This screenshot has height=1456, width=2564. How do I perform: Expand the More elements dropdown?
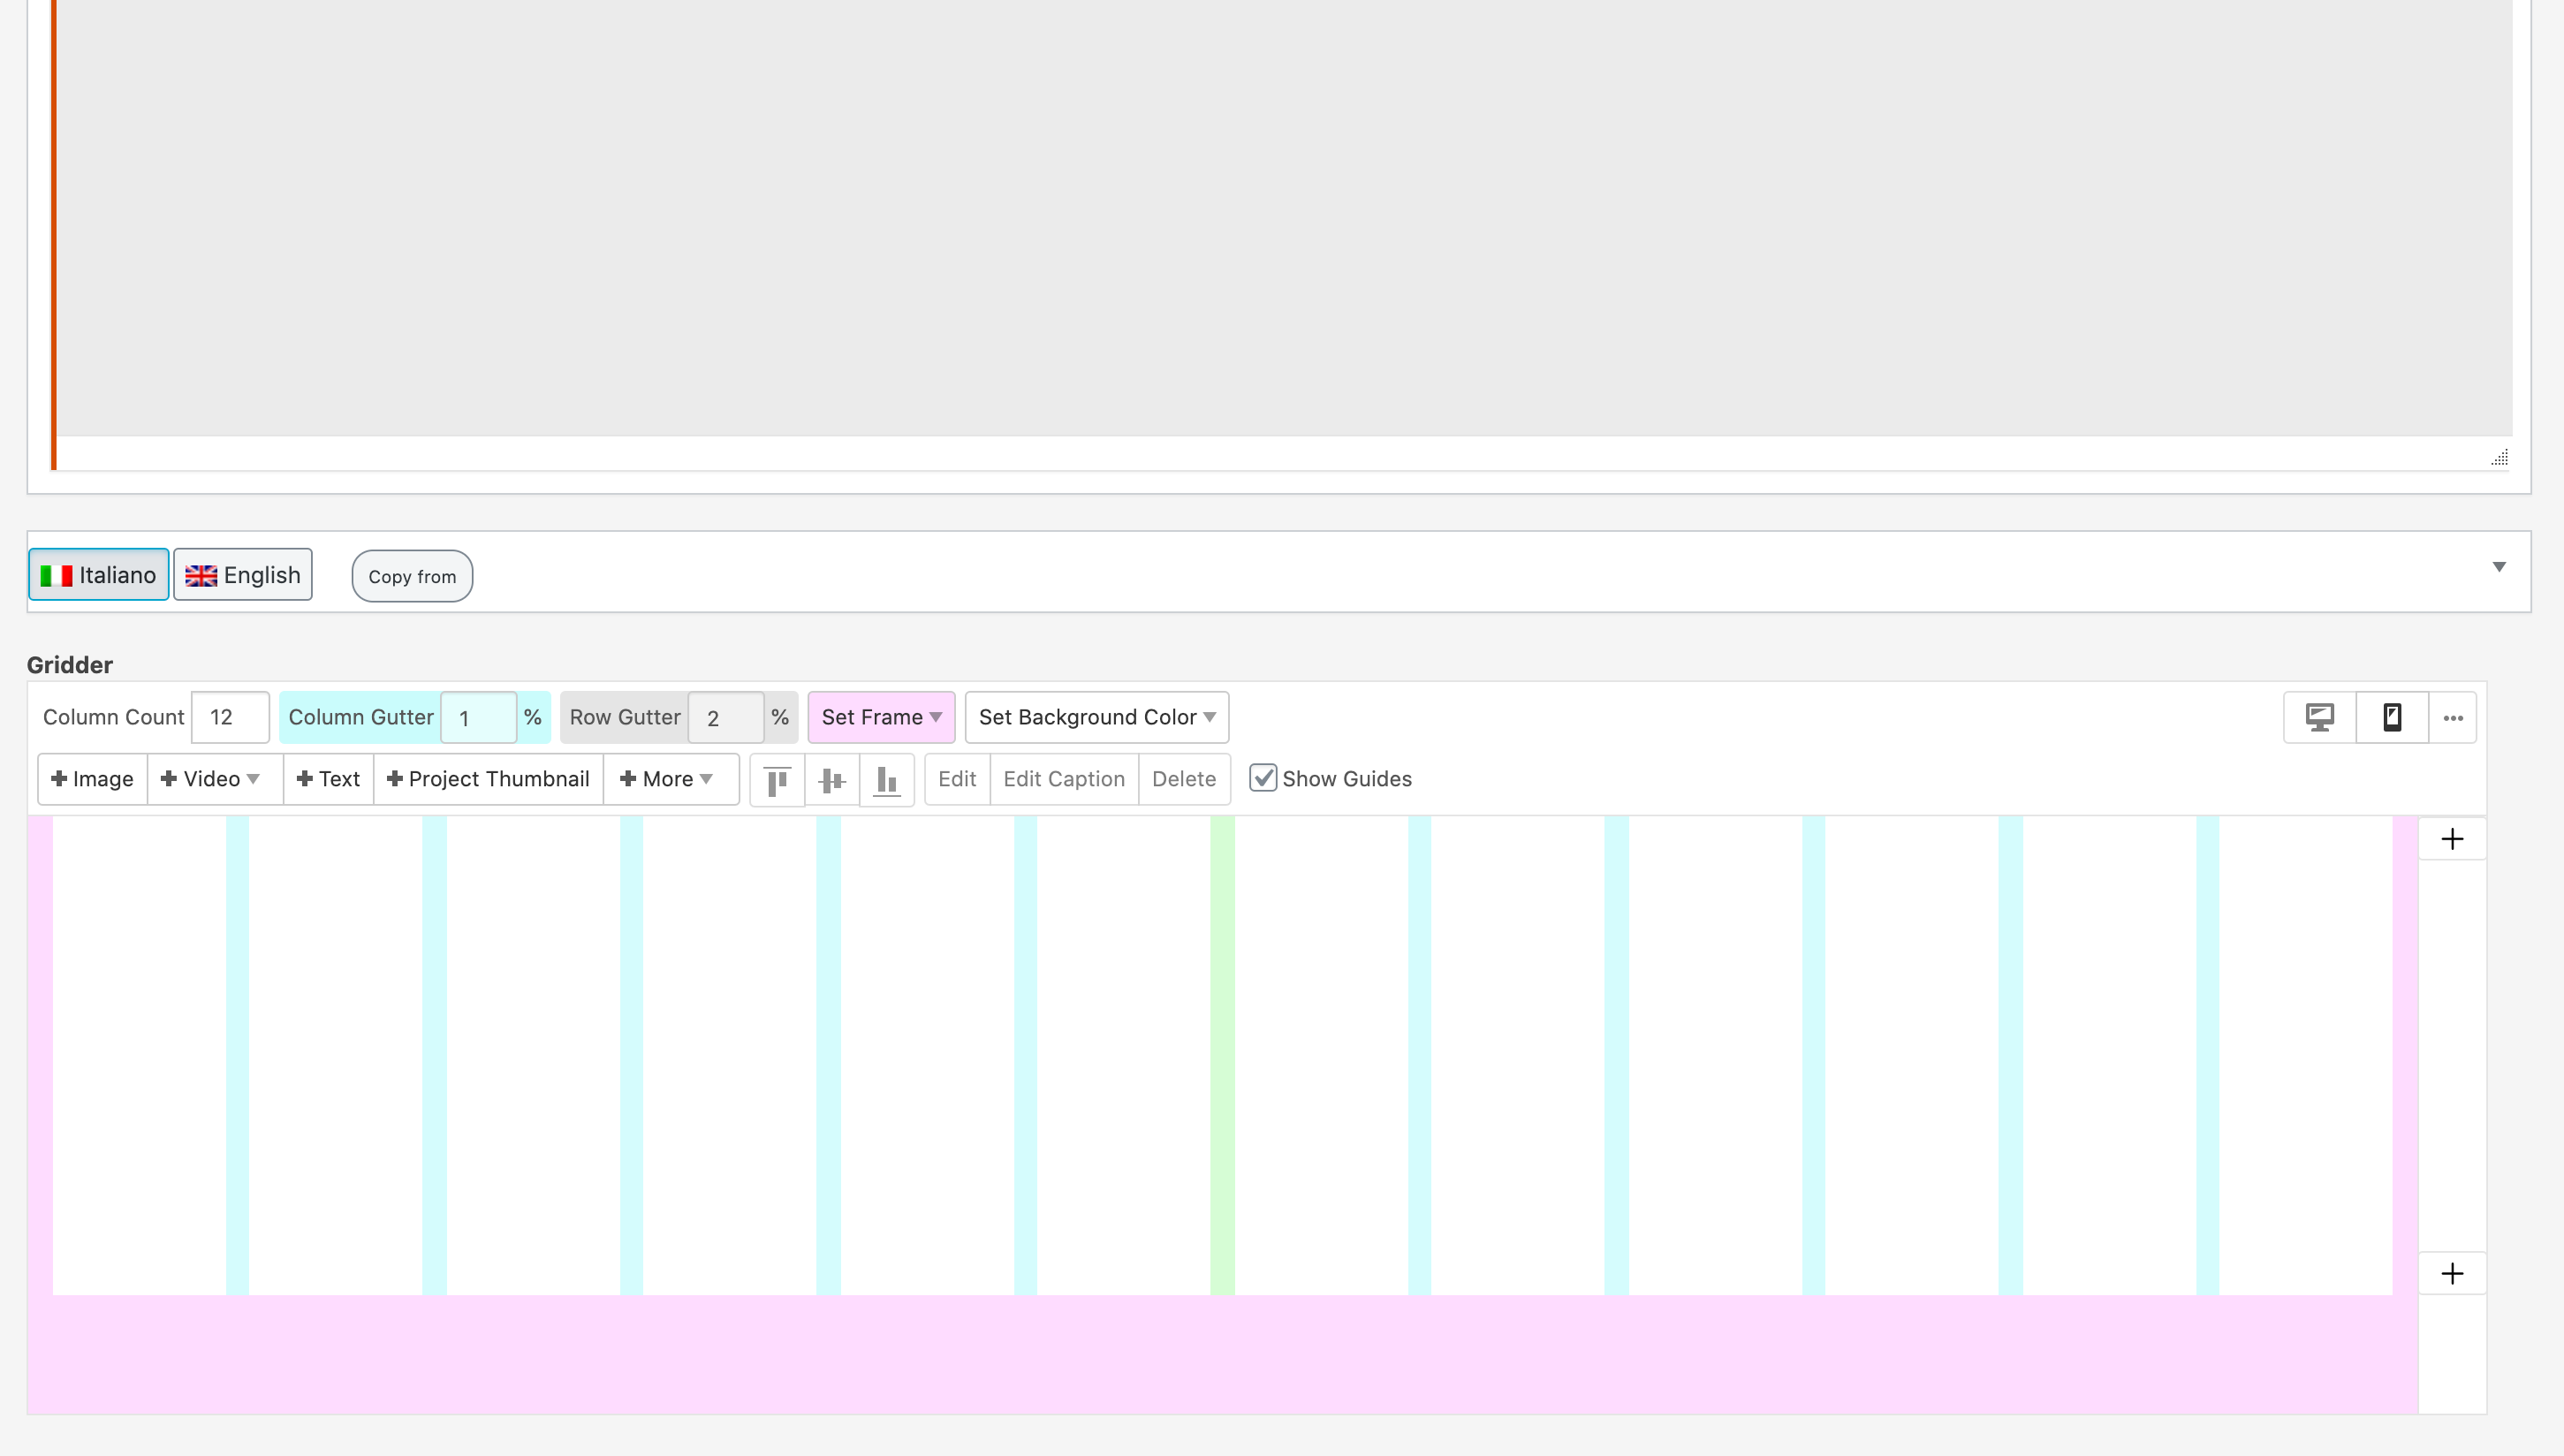[x=667, y=779]
